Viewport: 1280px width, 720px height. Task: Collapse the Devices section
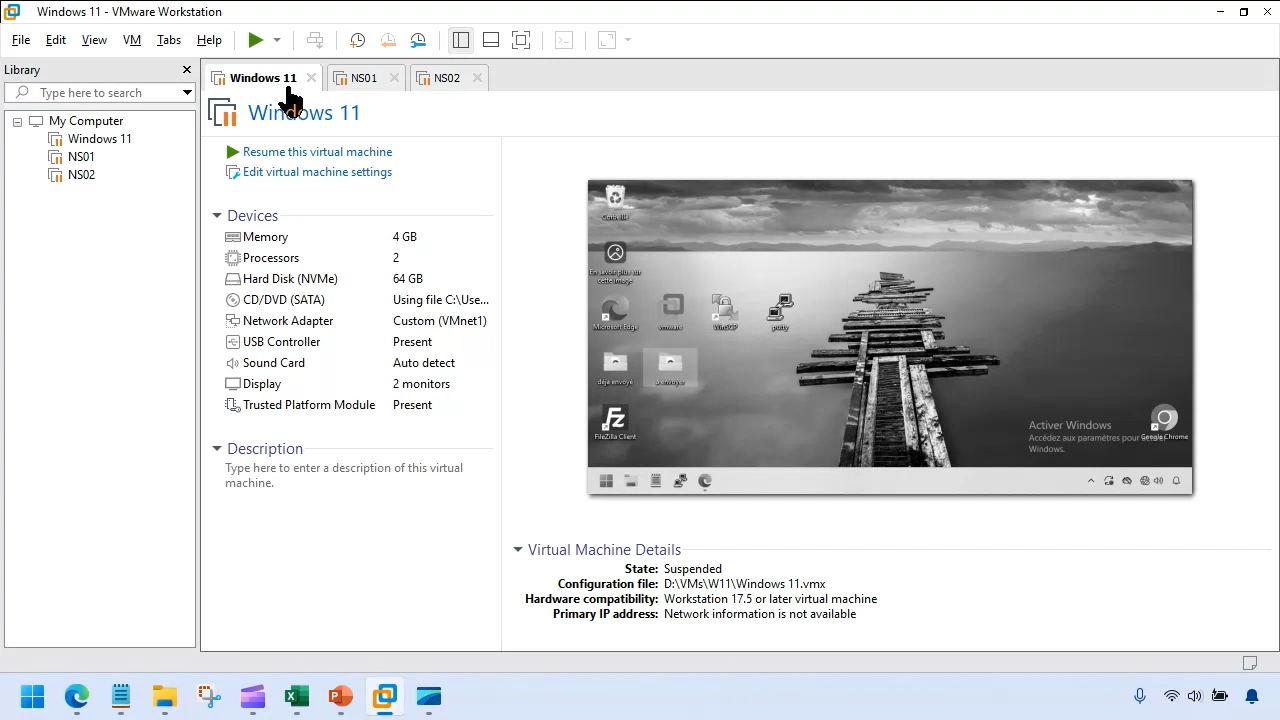pos(217,215)
